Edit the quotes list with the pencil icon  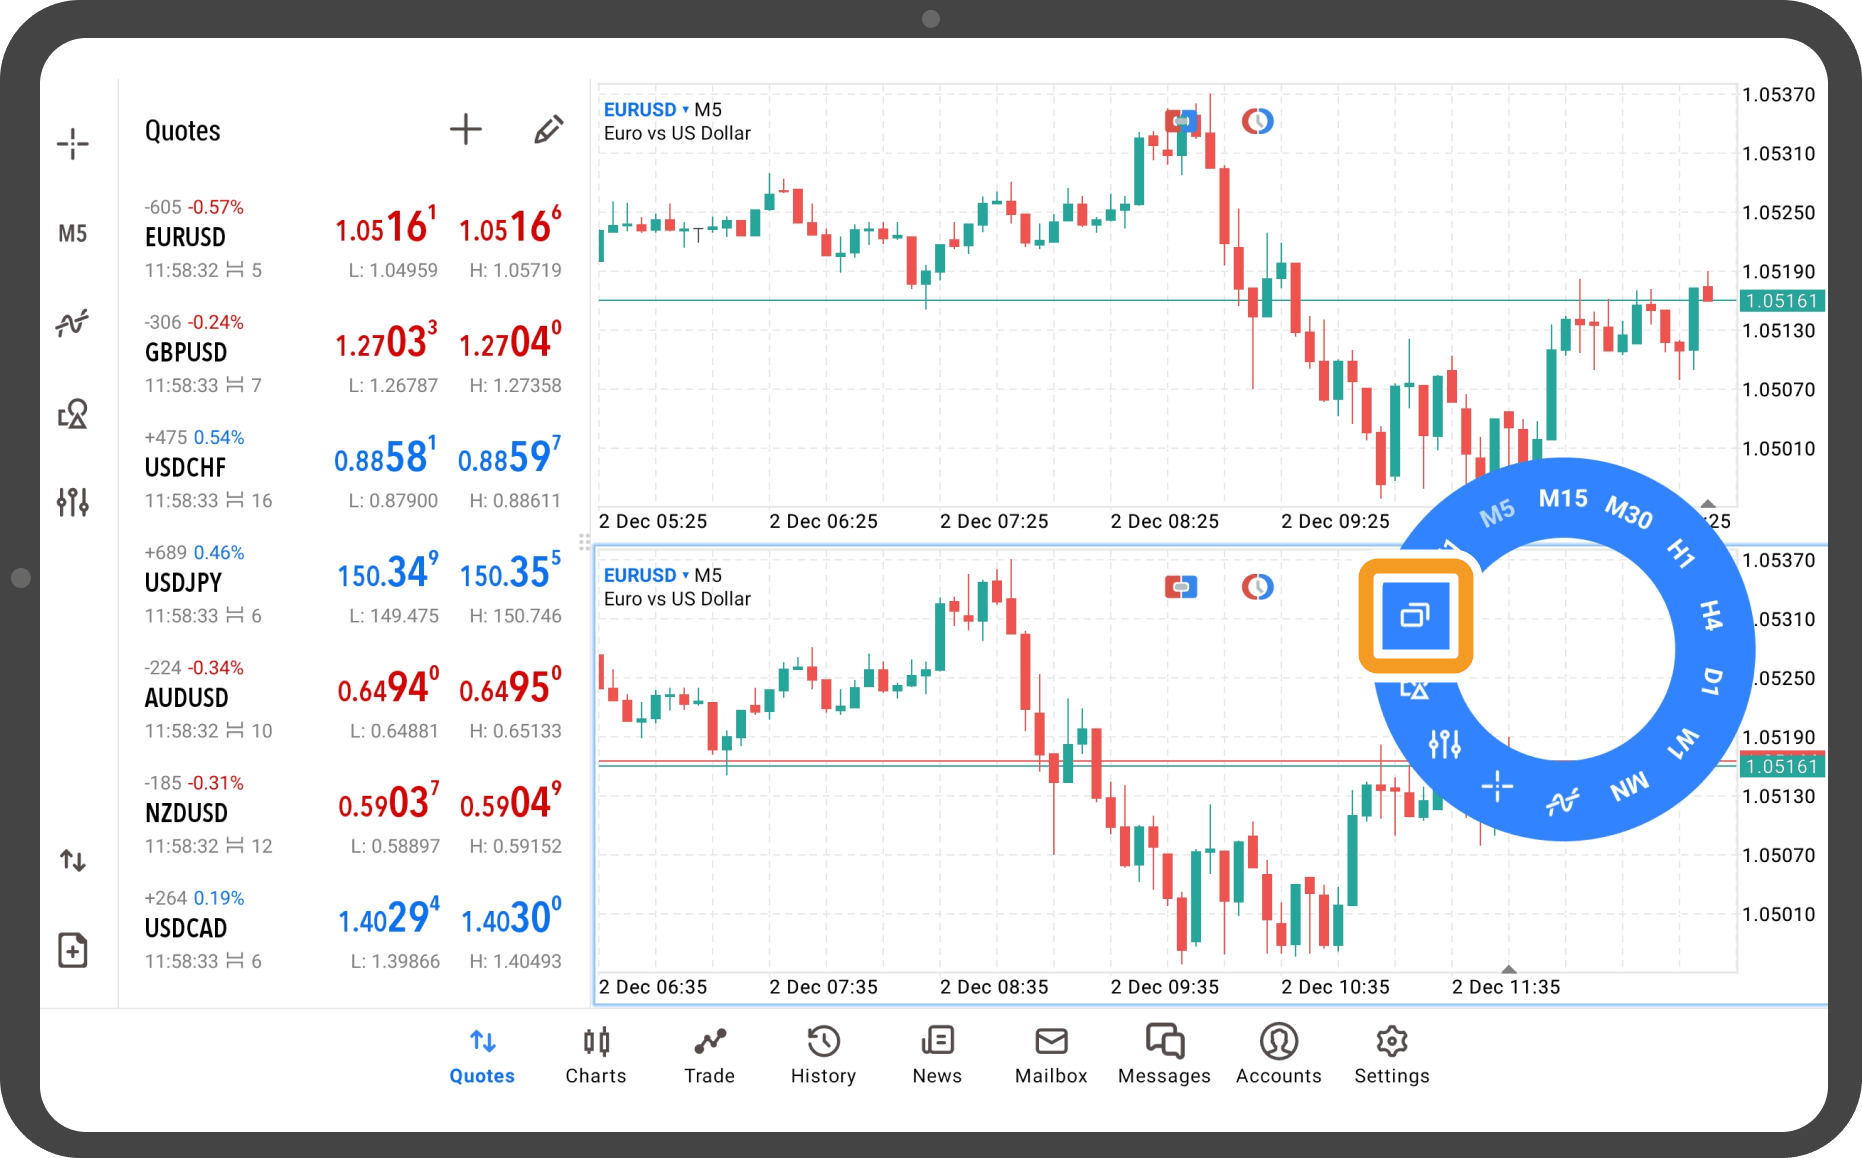(548, 129)
